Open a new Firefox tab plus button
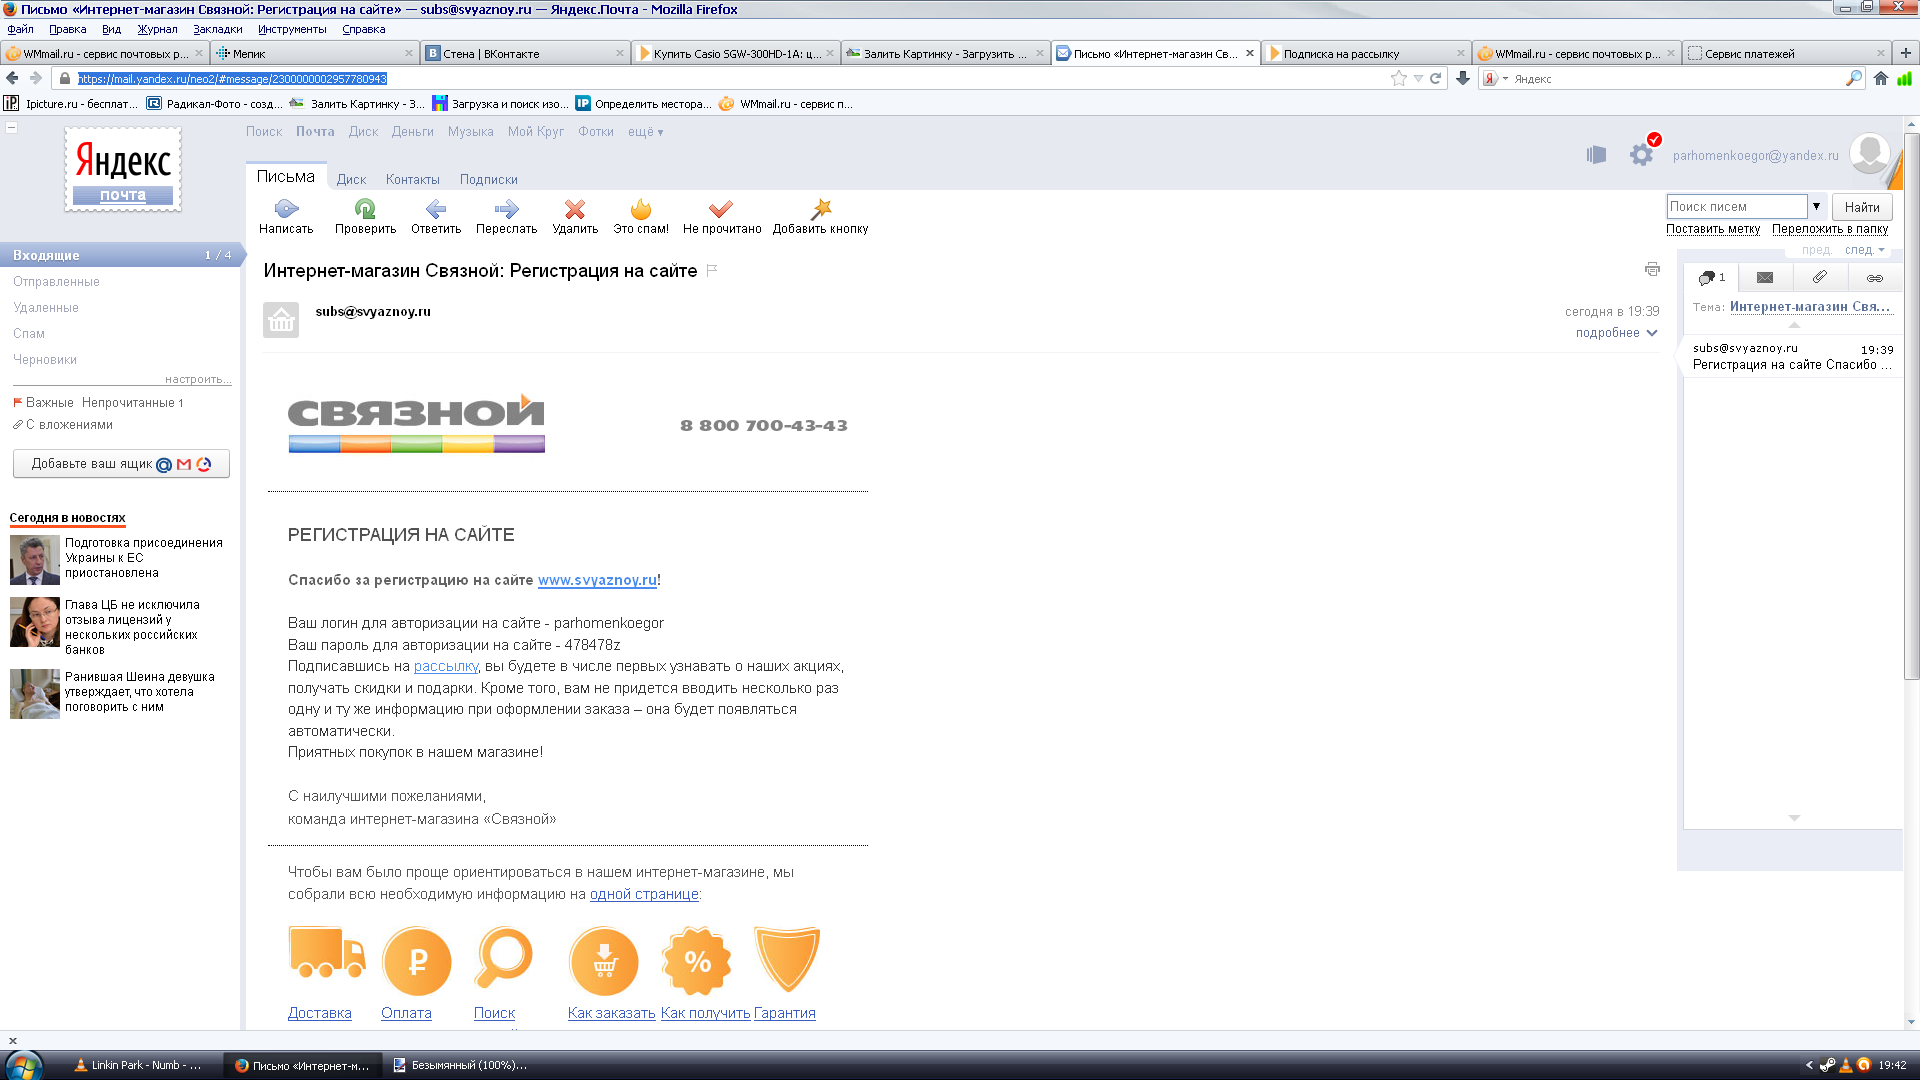1920x1080 pixels. click(x=1905, y=53)
